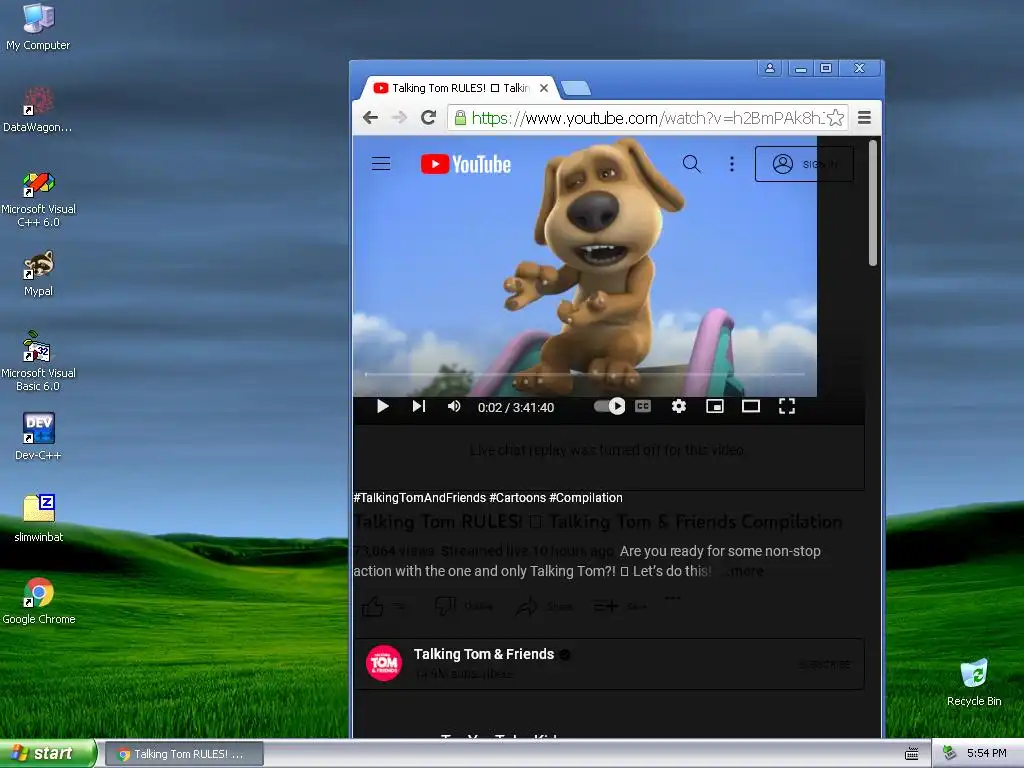The width and height of the screenshot is (1024, 768).
Task: Select My Computer desktop icon
Action: pos(38,27)
